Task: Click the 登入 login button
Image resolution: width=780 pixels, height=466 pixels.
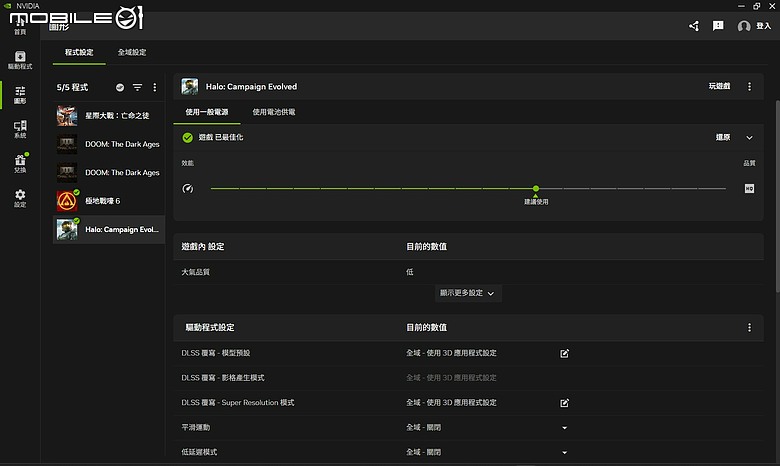Action: (764, 26)
